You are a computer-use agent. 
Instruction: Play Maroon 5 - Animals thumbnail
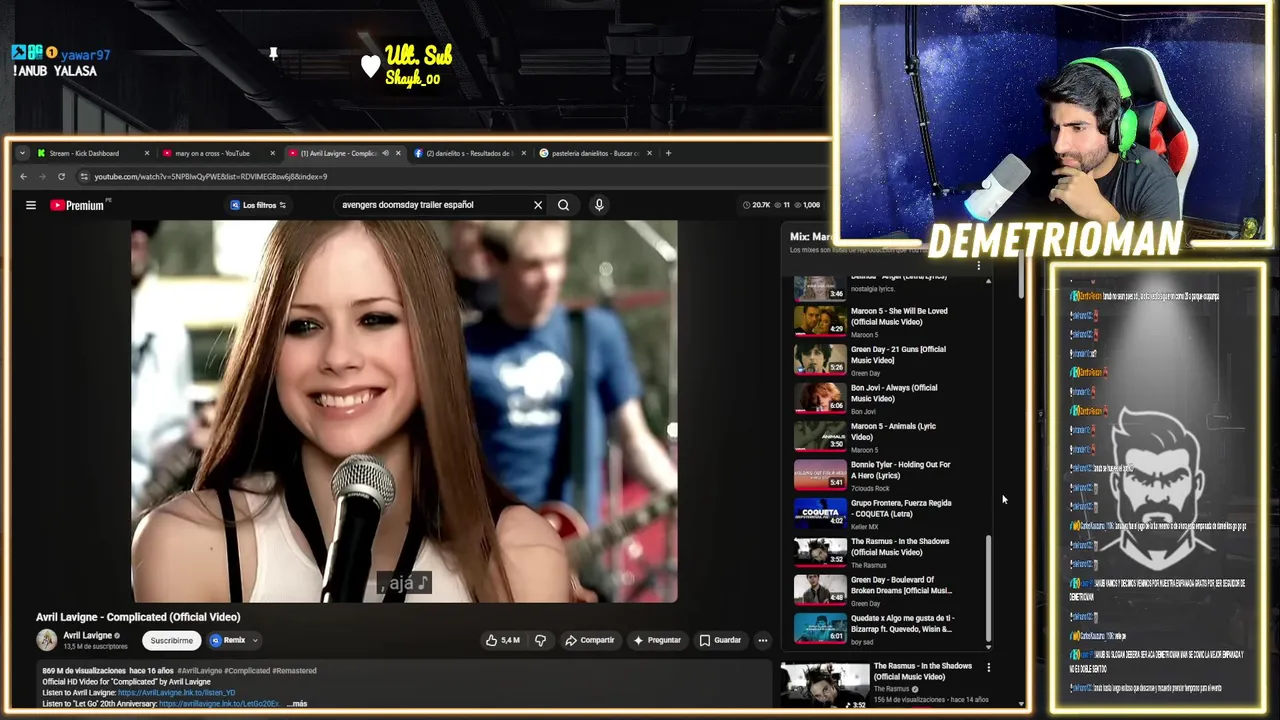(820, 437)
